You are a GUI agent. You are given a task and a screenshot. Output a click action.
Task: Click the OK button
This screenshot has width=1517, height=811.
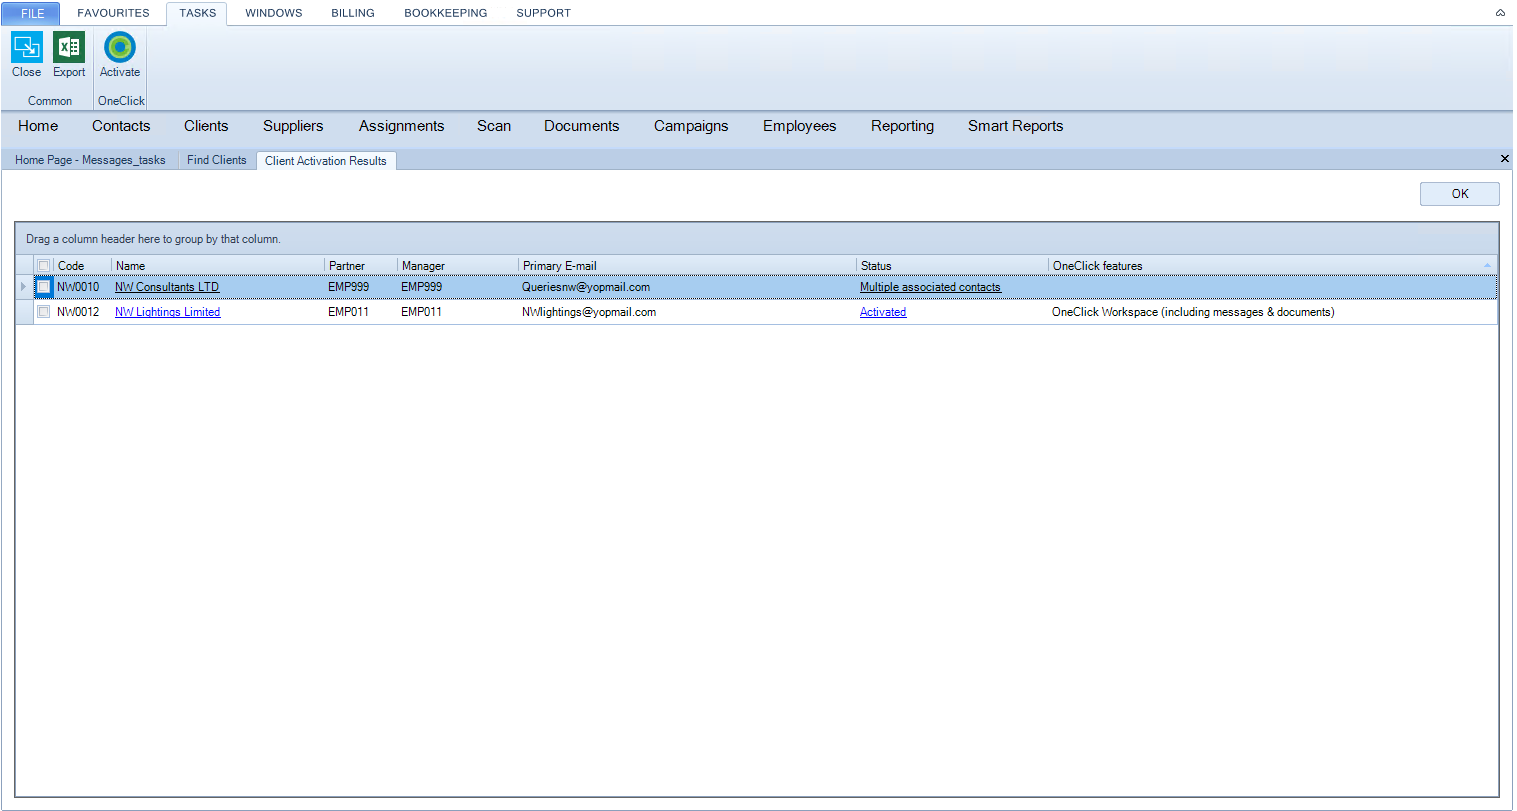[x=1460, y=194]
